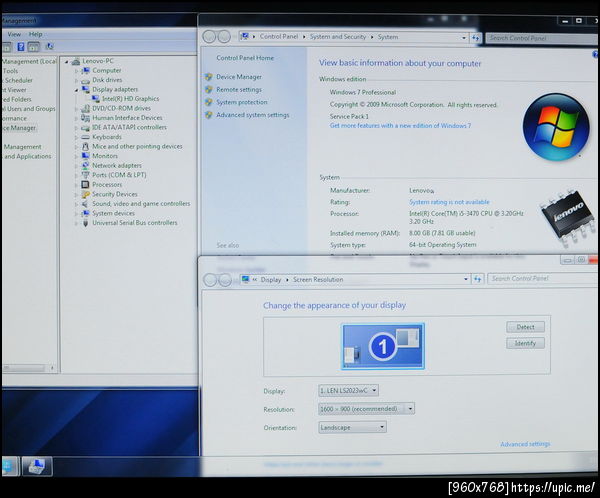Click the Computer Management taskbar icon

click(x=37, y=466)
